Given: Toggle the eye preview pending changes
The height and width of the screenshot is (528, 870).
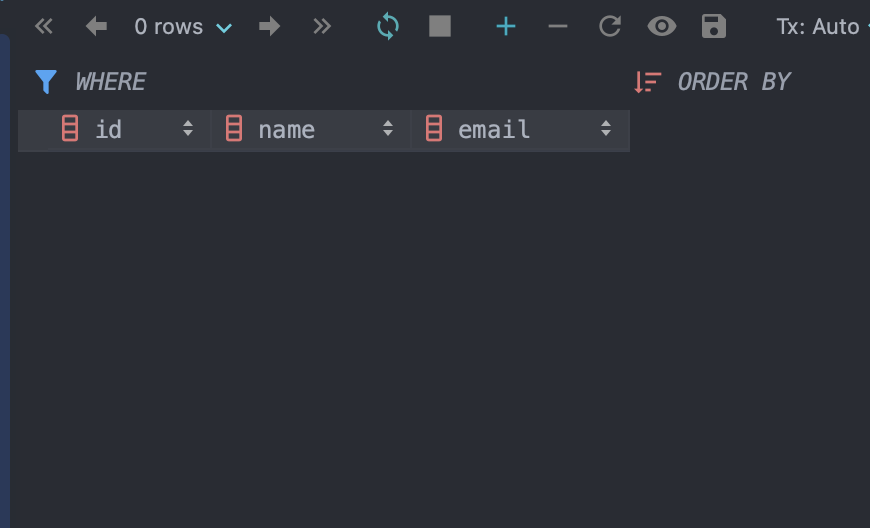Looking at the screenshot, I should 662,27.
